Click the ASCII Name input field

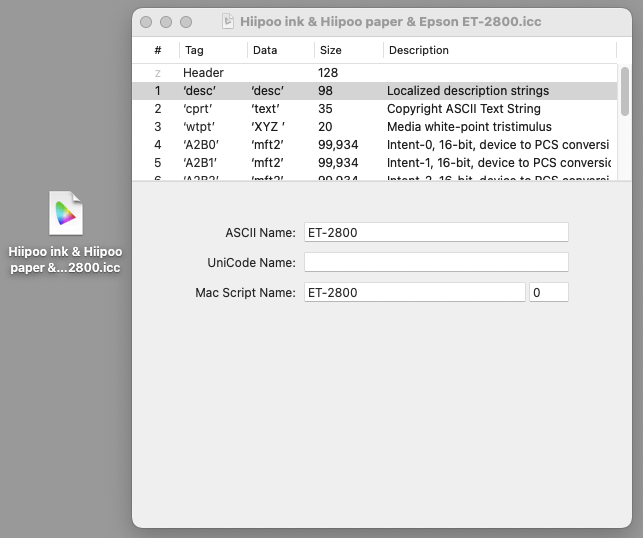pyautogui.click(x=436, y=233)
